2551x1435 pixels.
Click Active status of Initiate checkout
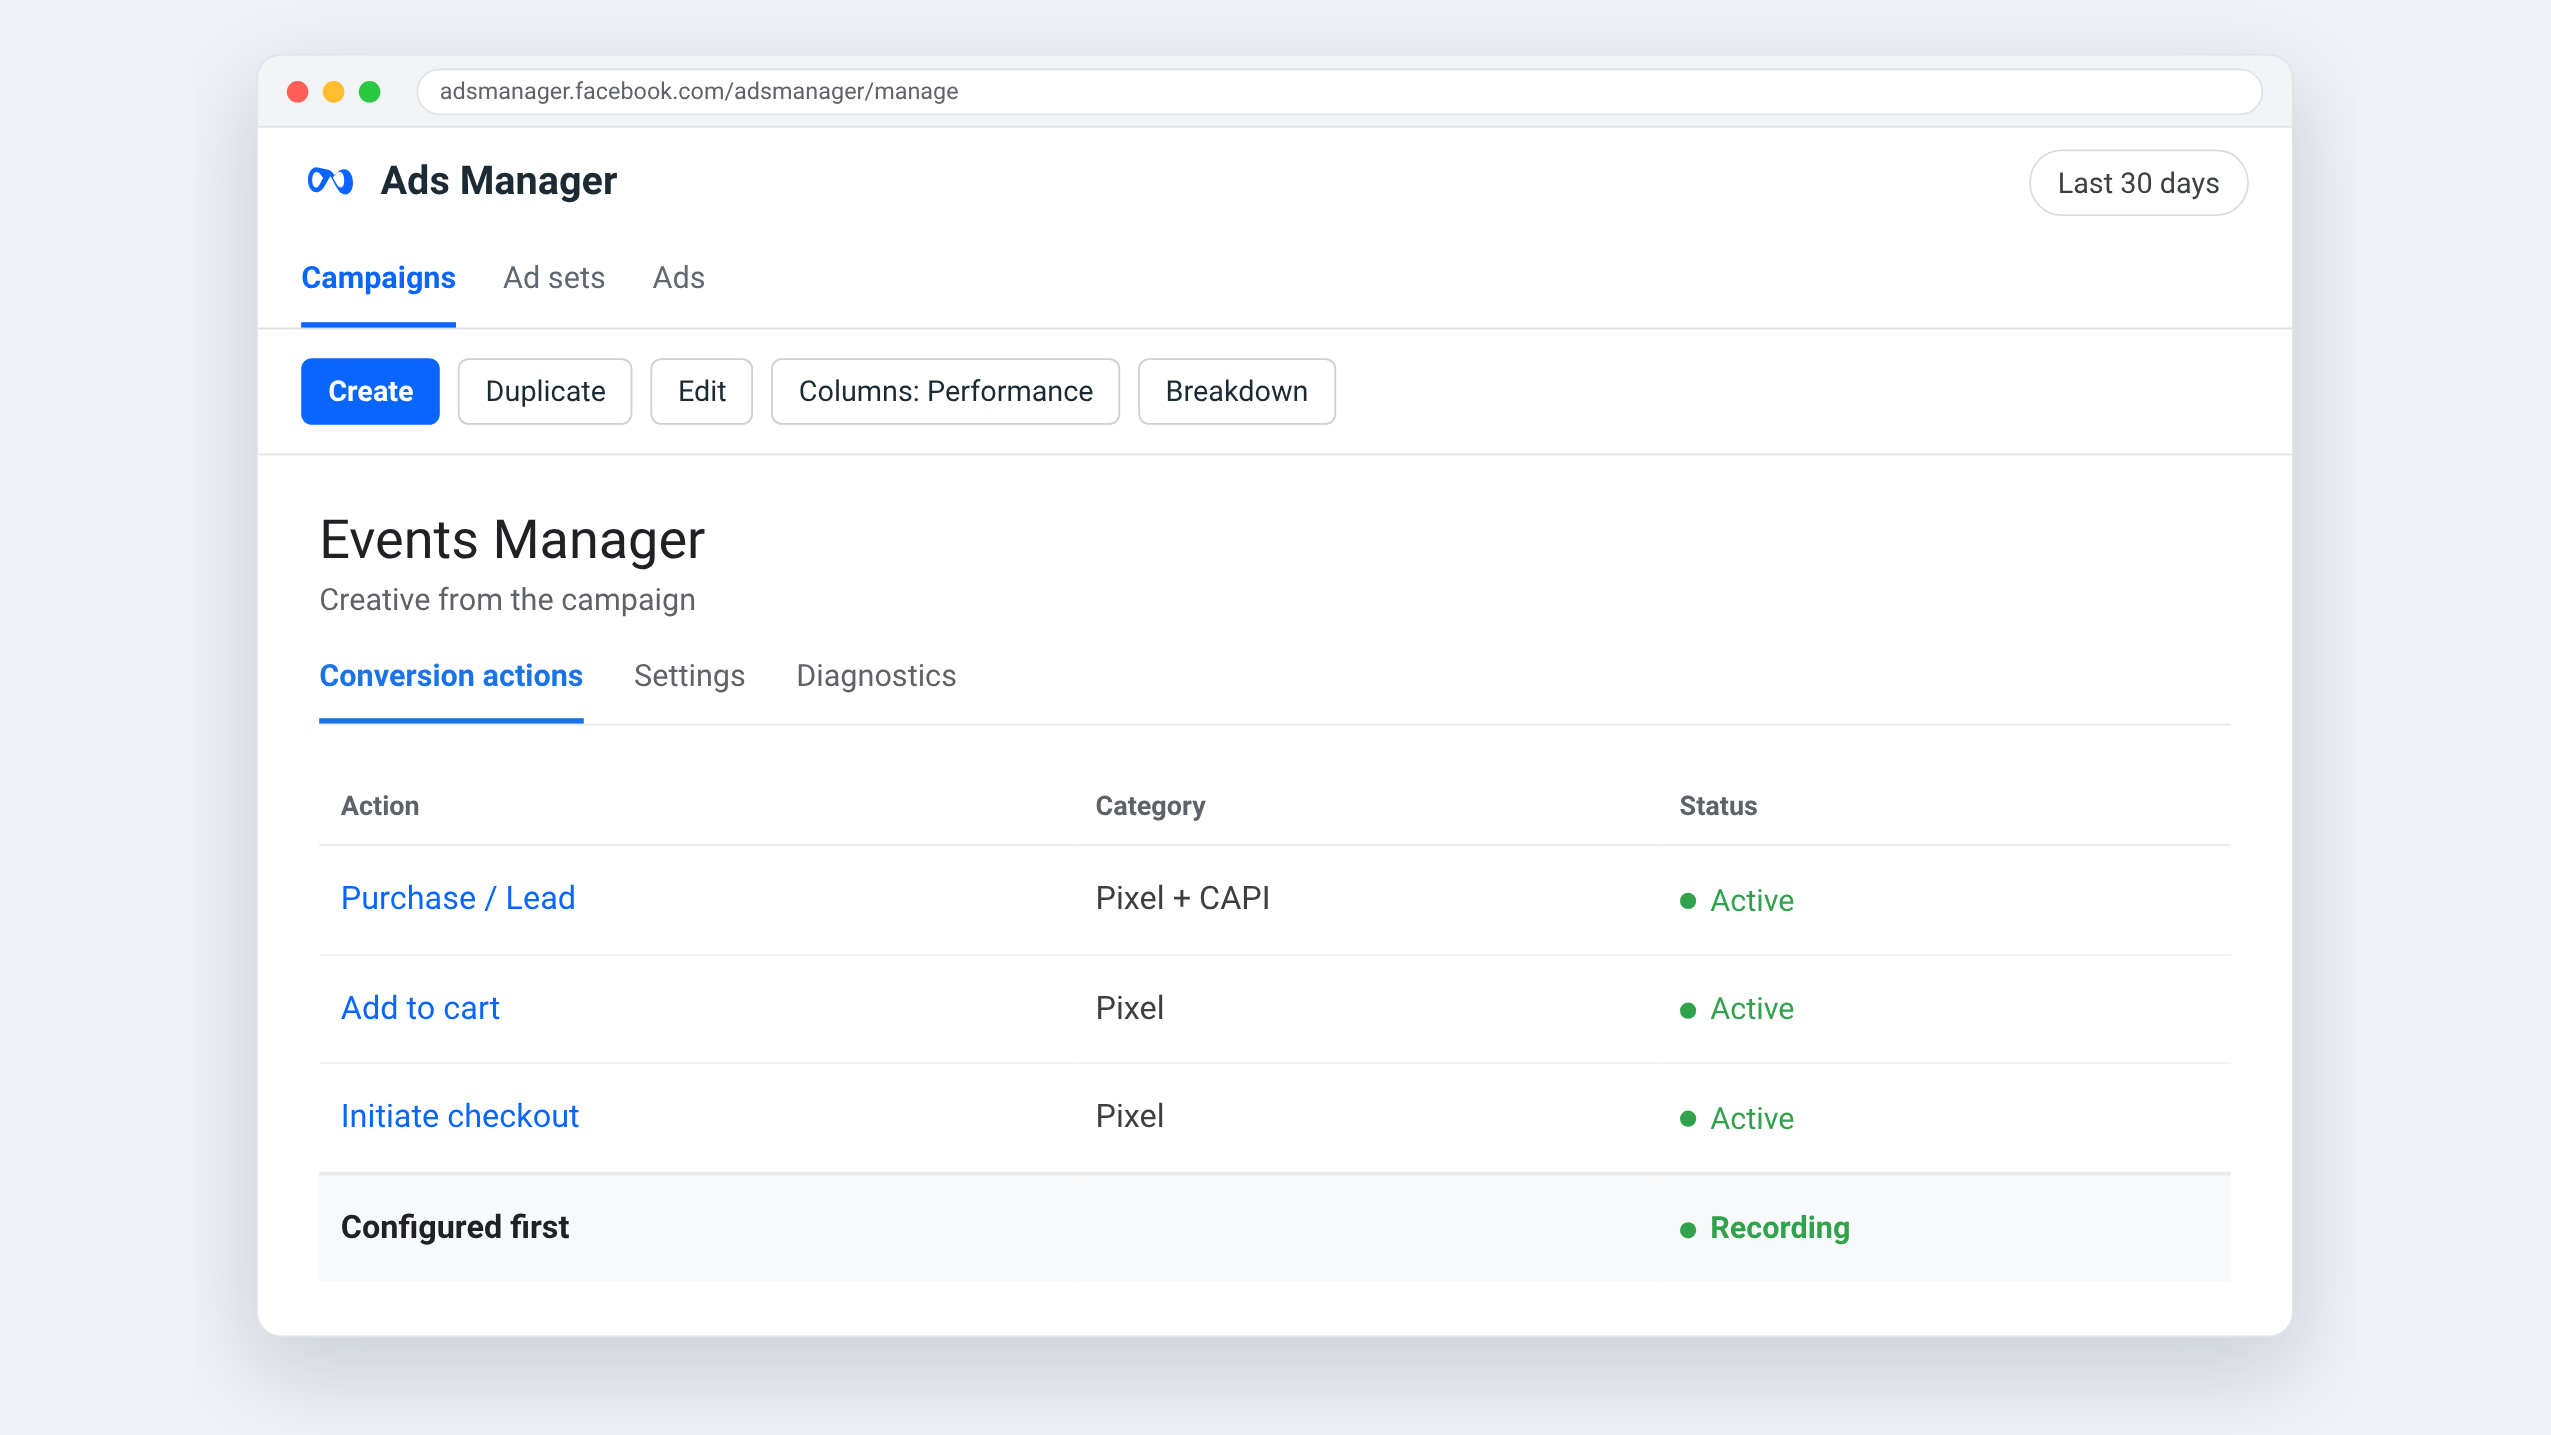point(1737,1118)
